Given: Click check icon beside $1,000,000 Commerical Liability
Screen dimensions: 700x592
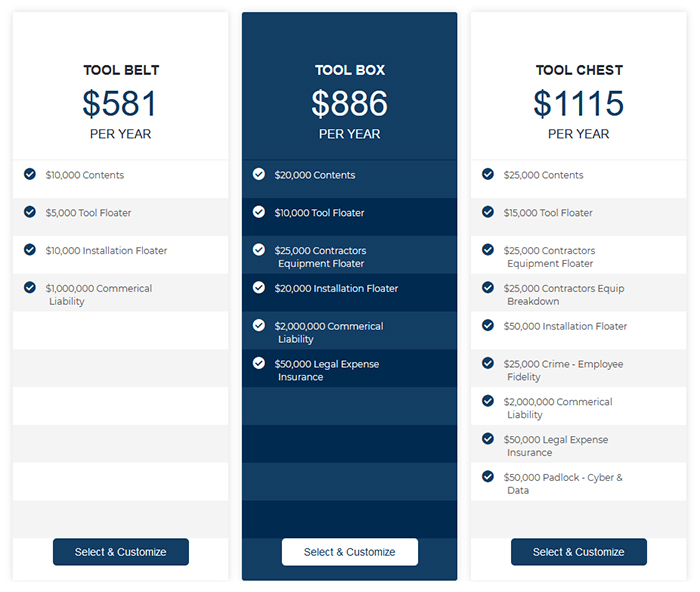Looking at the screenshot, I should click(x=30, y=288).
